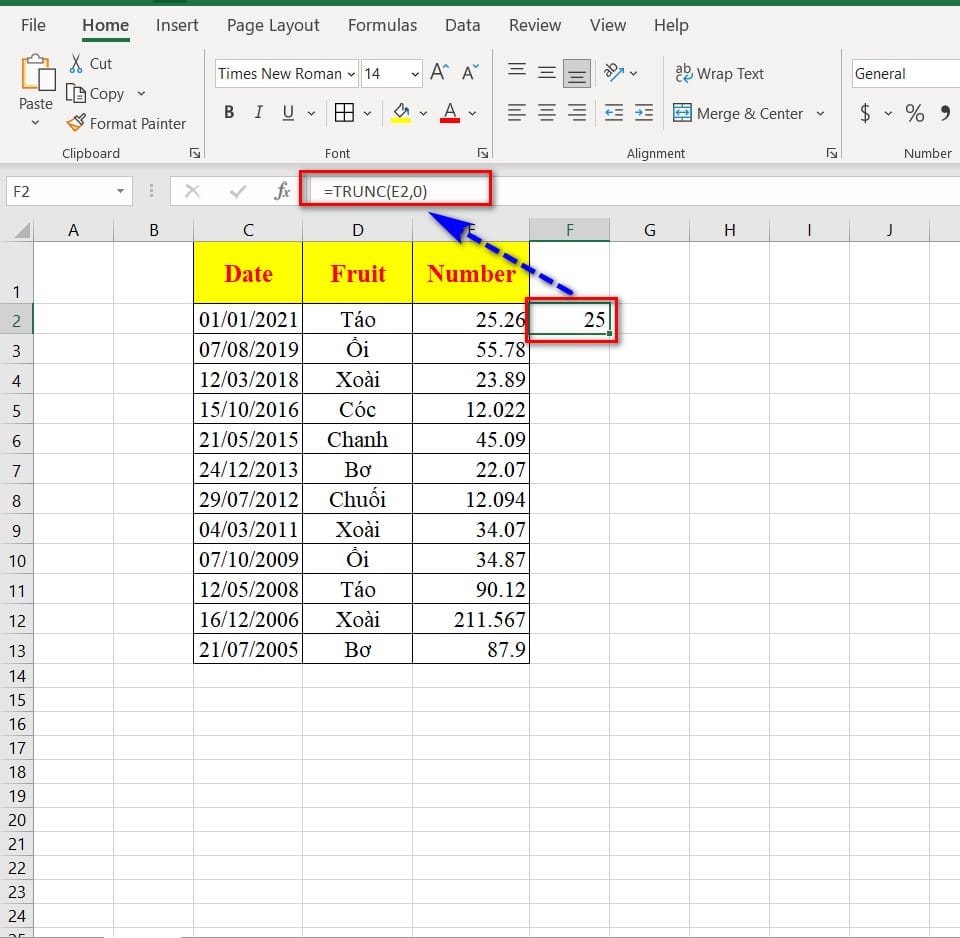Toggle Wrap Text

[719, 73]
